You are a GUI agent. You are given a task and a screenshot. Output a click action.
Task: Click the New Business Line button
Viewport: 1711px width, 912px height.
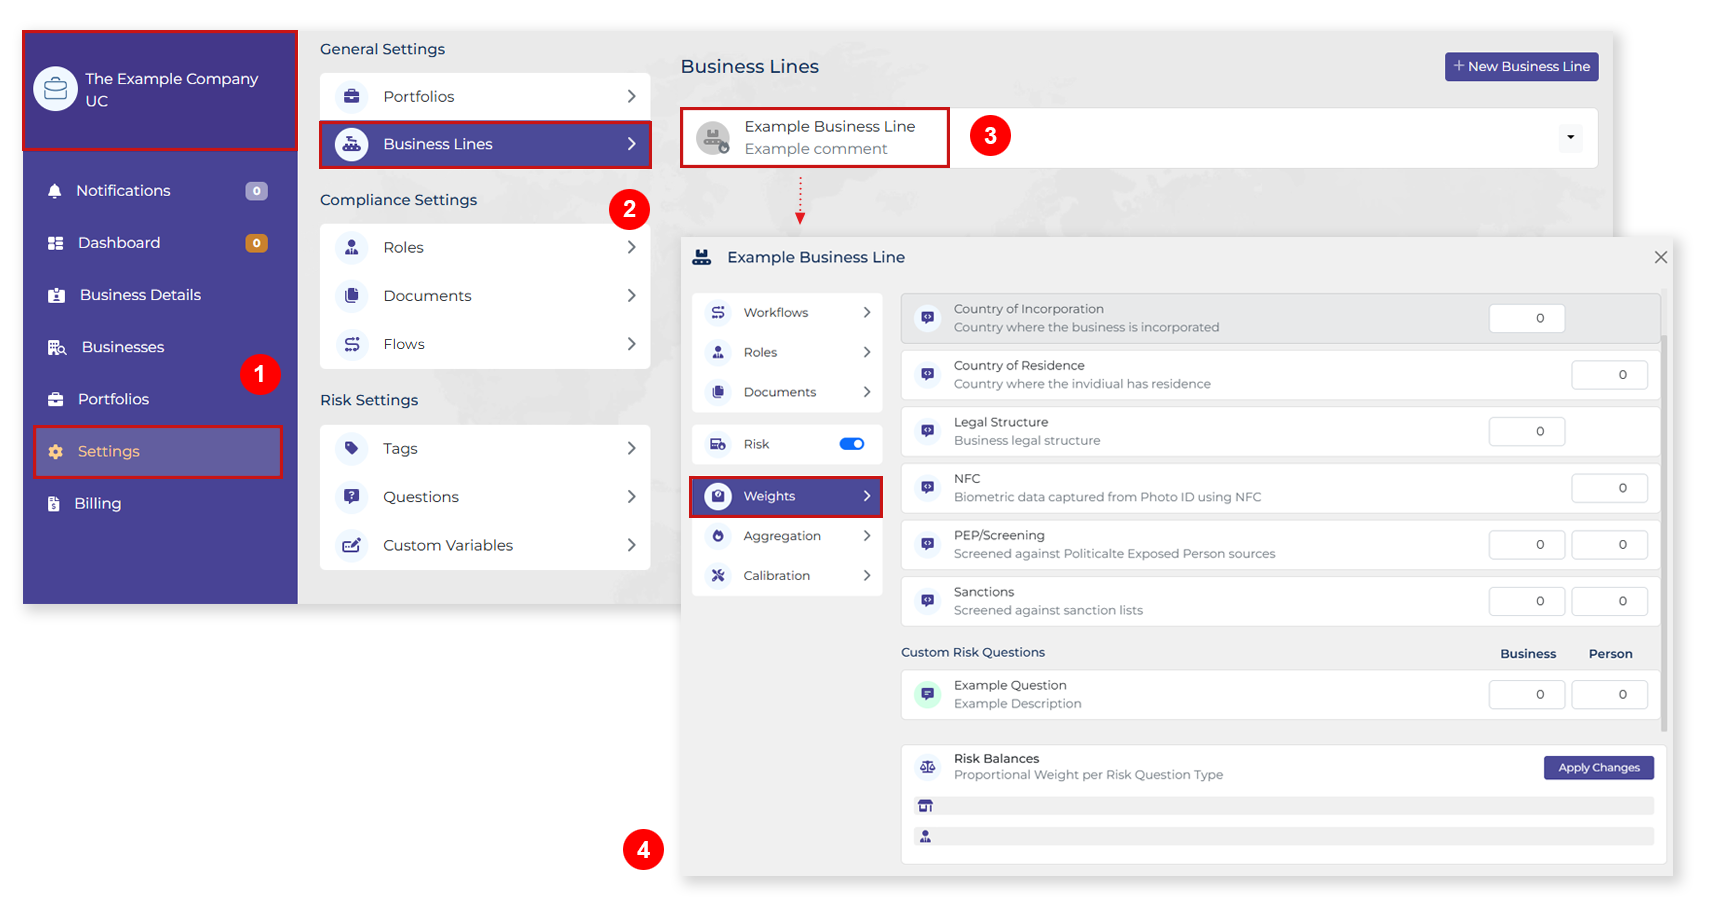(1521, 67)
